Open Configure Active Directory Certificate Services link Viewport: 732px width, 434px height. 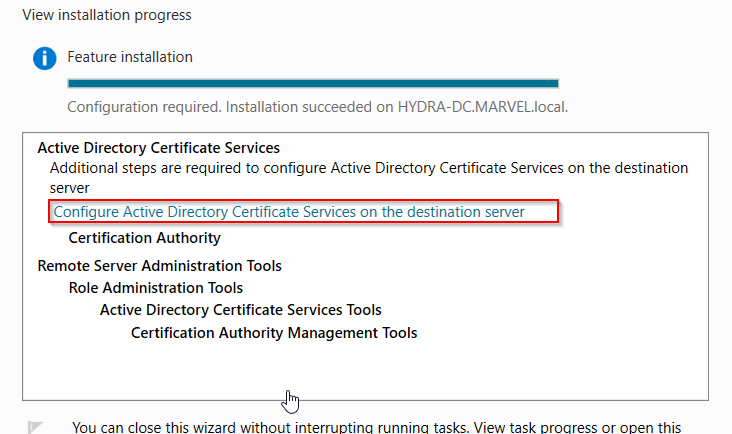coord(289,212)
